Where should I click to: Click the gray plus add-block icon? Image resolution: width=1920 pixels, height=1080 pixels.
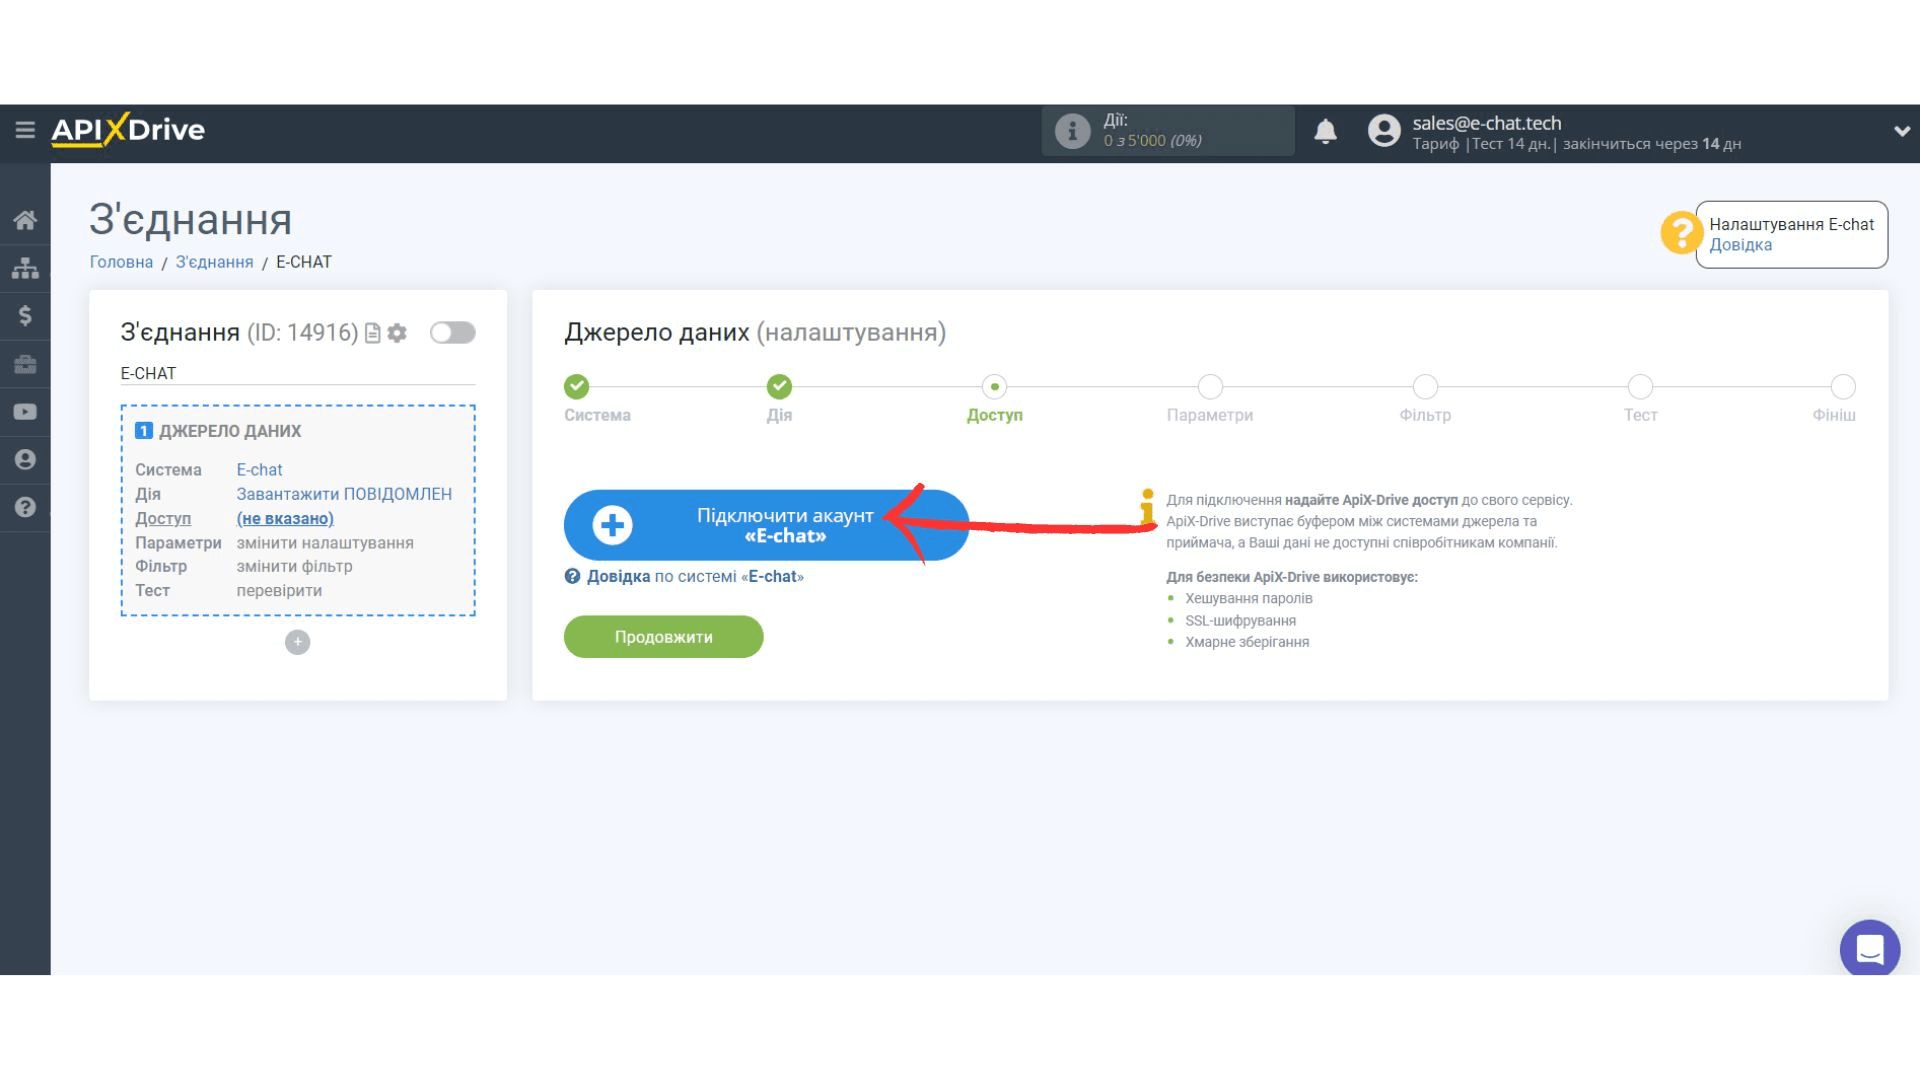point(297,642)
